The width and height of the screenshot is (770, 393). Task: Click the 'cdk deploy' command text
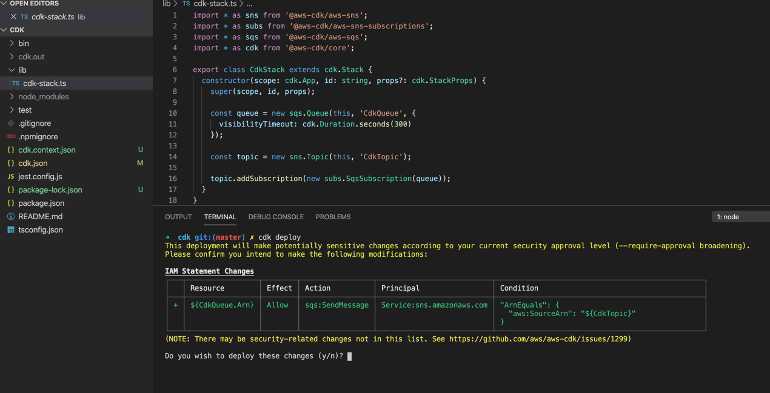click(x=279, y=237)
